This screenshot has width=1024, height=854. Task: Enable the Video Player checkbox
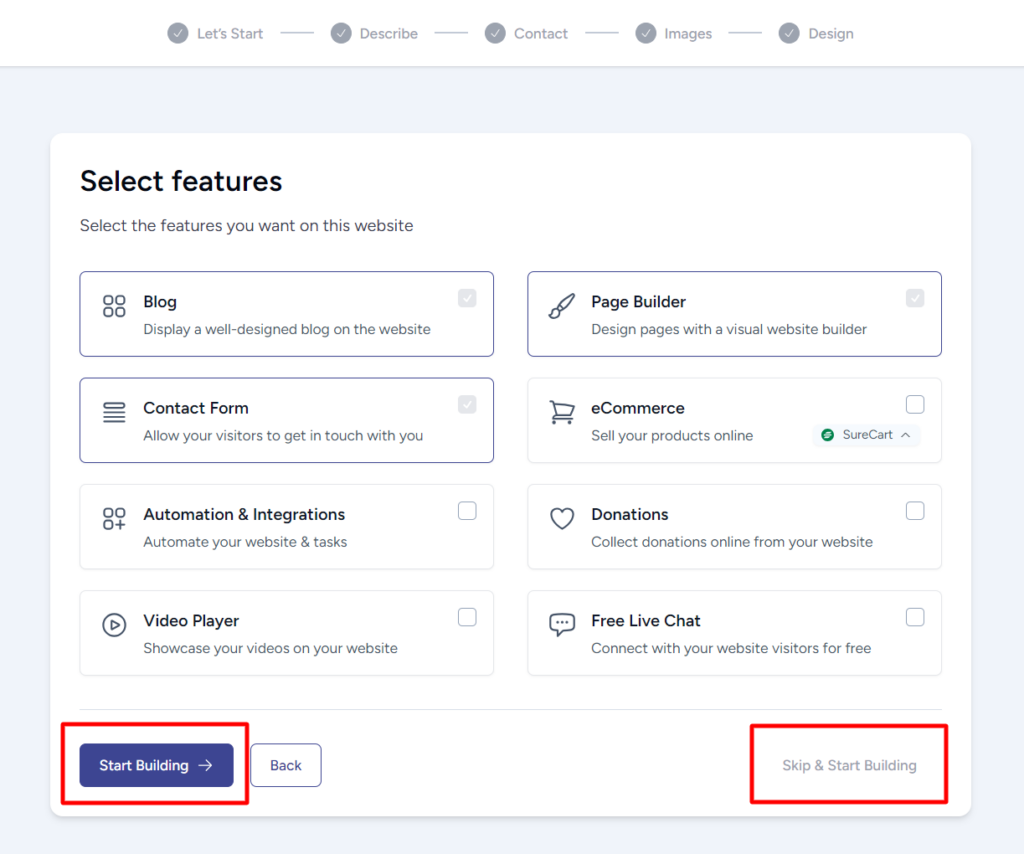click(467, 617)
